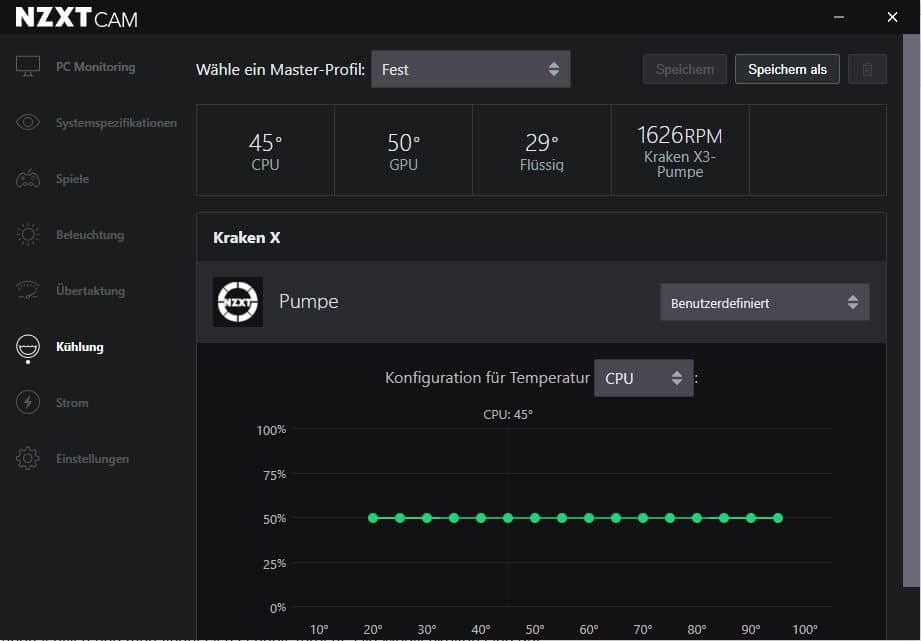The width and height of the screenshot is (921, 641).
Task: Open Systemspezifikationen via the eye icon
Action: pyautogui.click(x=28, y=123)
